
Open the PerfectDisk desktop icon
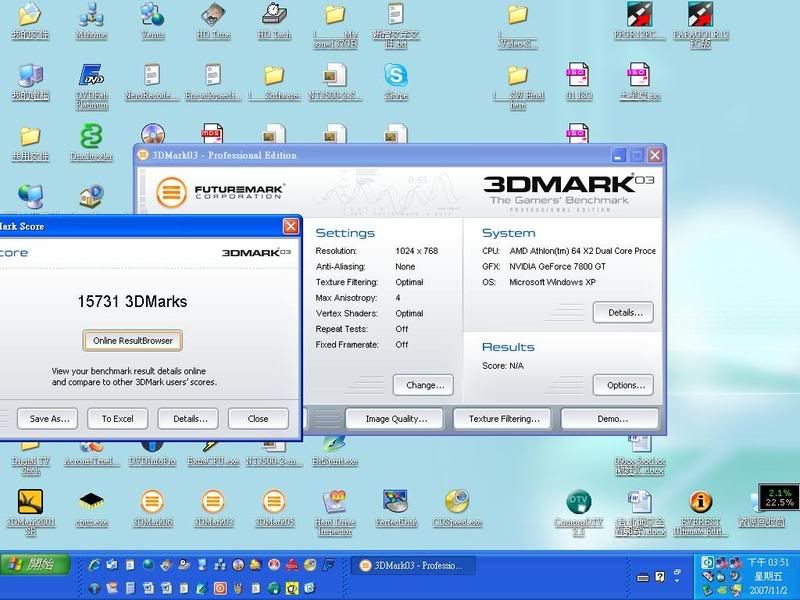tap(396, 509)
